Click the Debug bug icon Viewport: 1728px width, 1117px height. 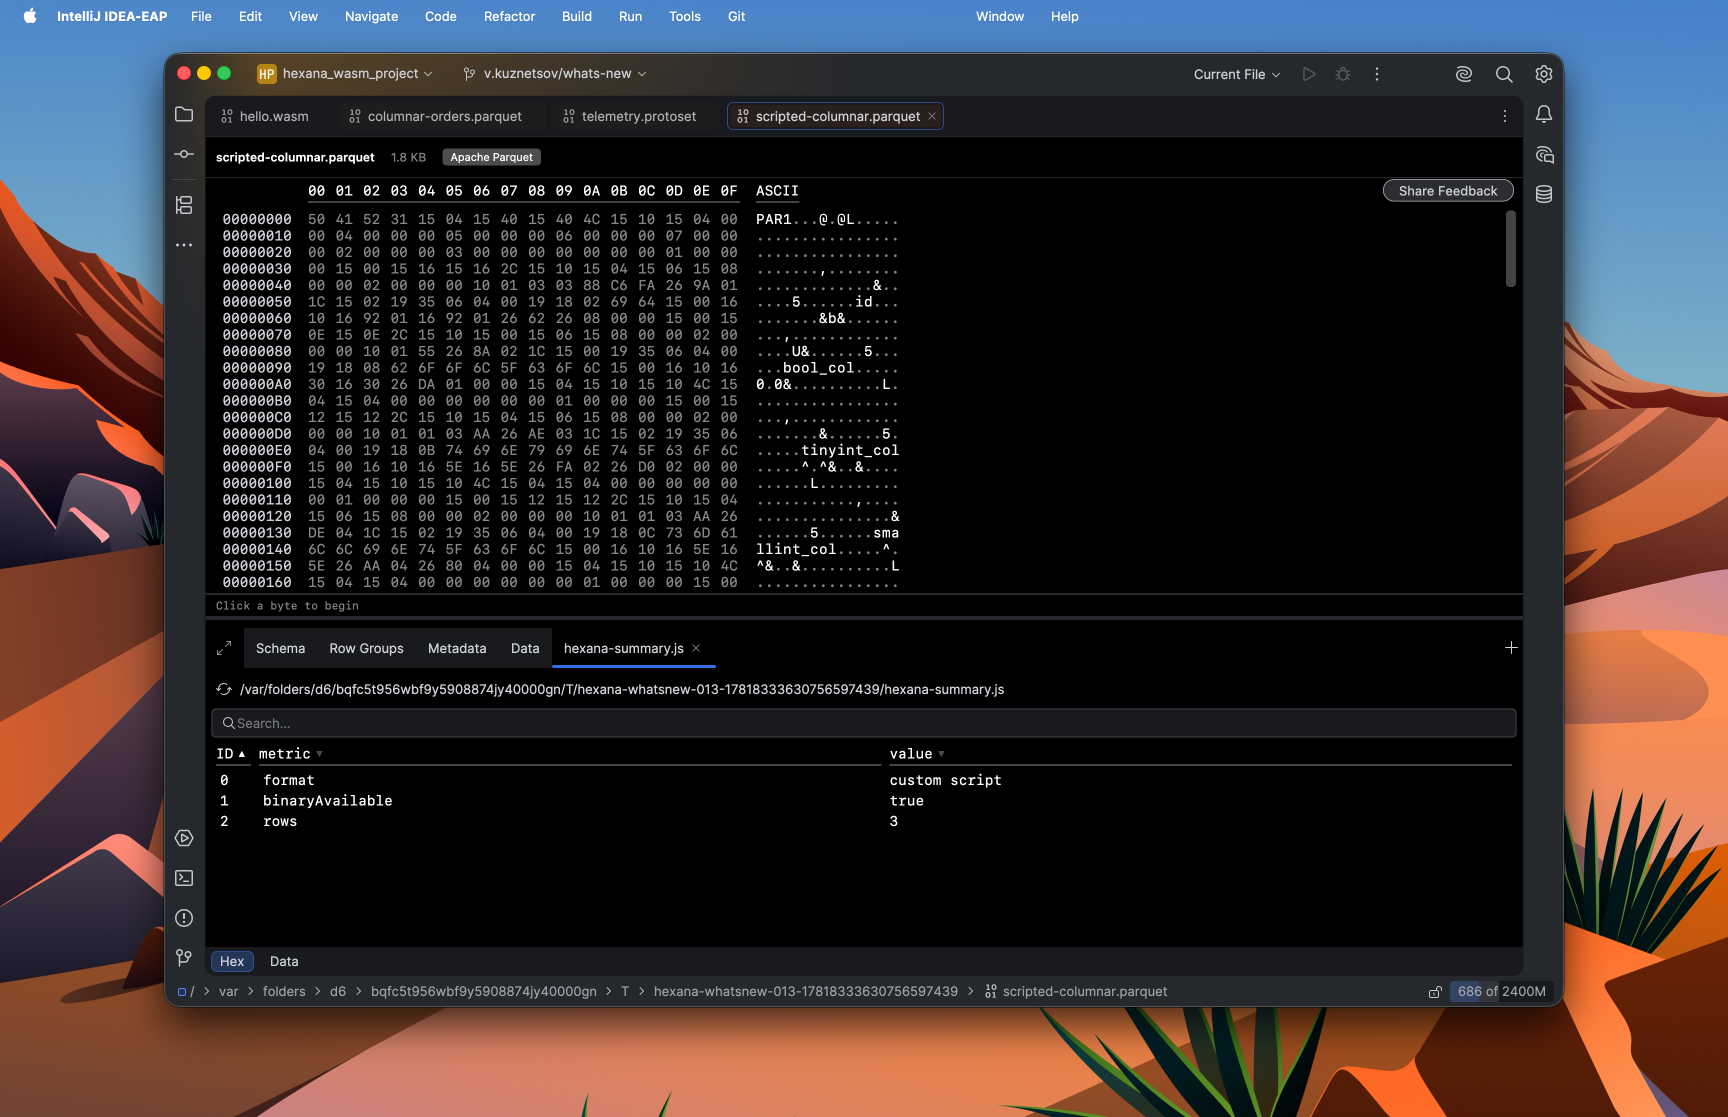point(1343,74)
